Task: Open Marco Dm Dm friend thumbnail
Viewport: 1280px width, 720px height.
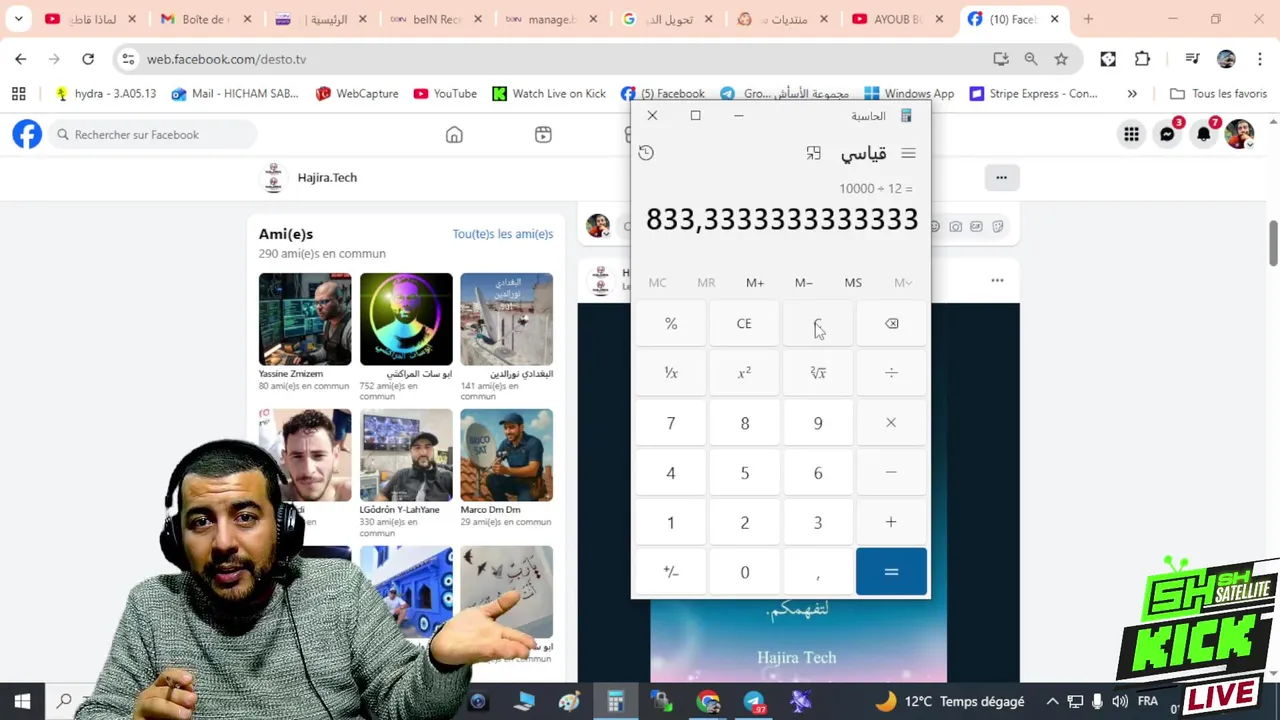Action: pos(506,455)
